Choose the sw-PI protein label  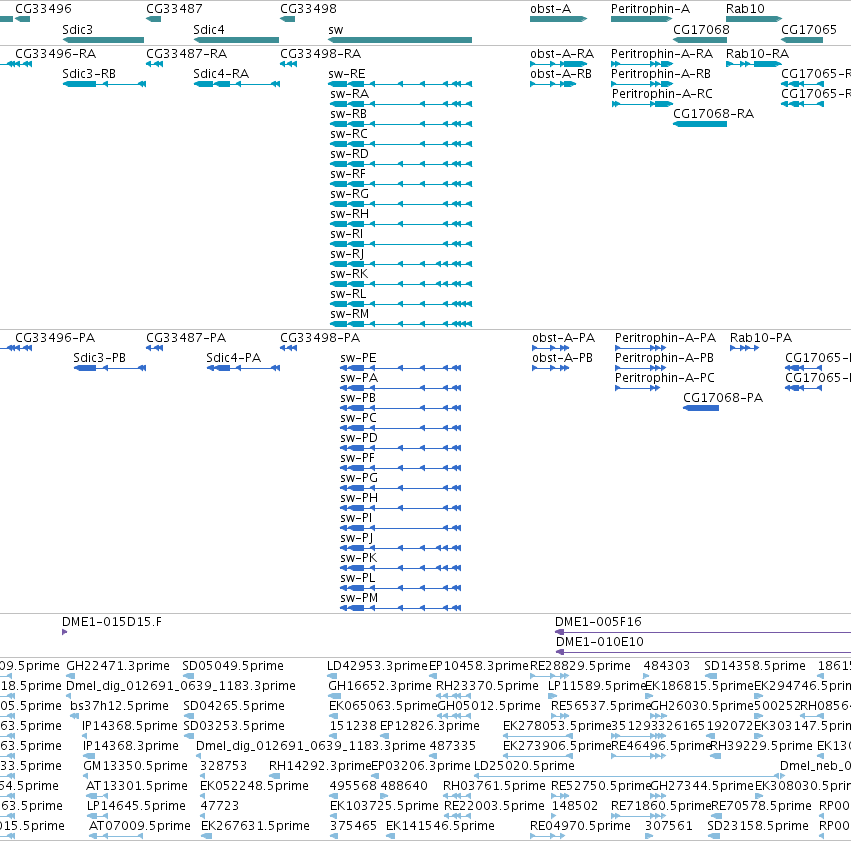(x=356, y=518)
